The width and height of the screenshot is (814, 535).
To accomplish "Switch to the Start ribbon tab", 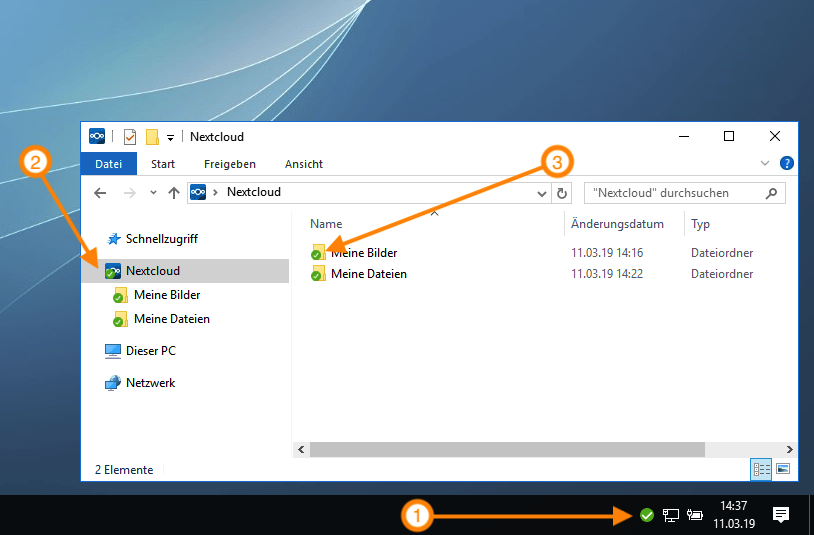I will (163, 164).
